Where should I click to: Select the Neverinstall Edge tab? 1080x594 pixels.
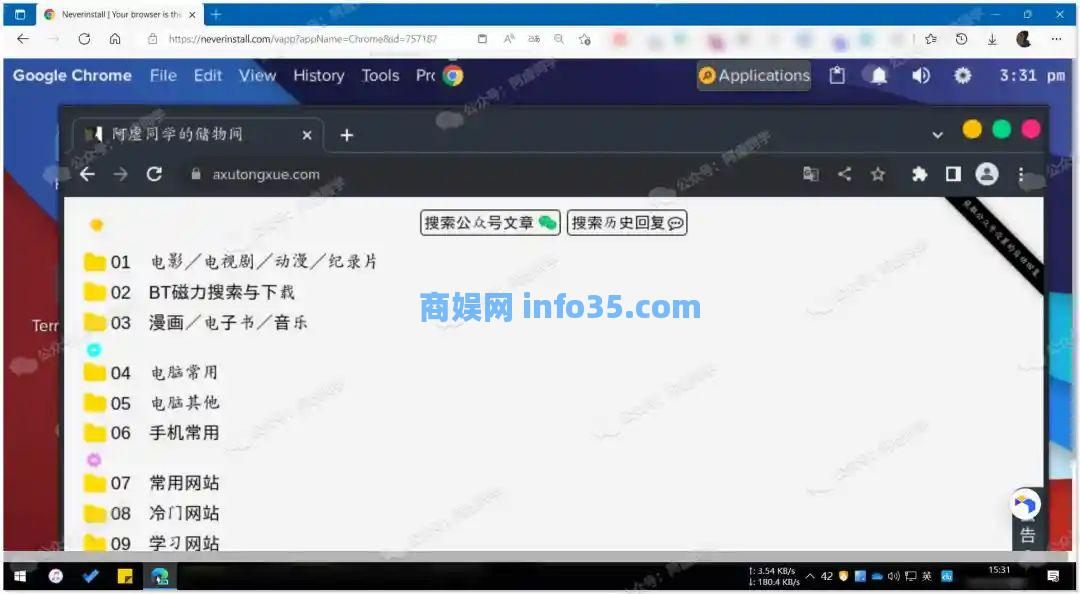pos(119,14)
